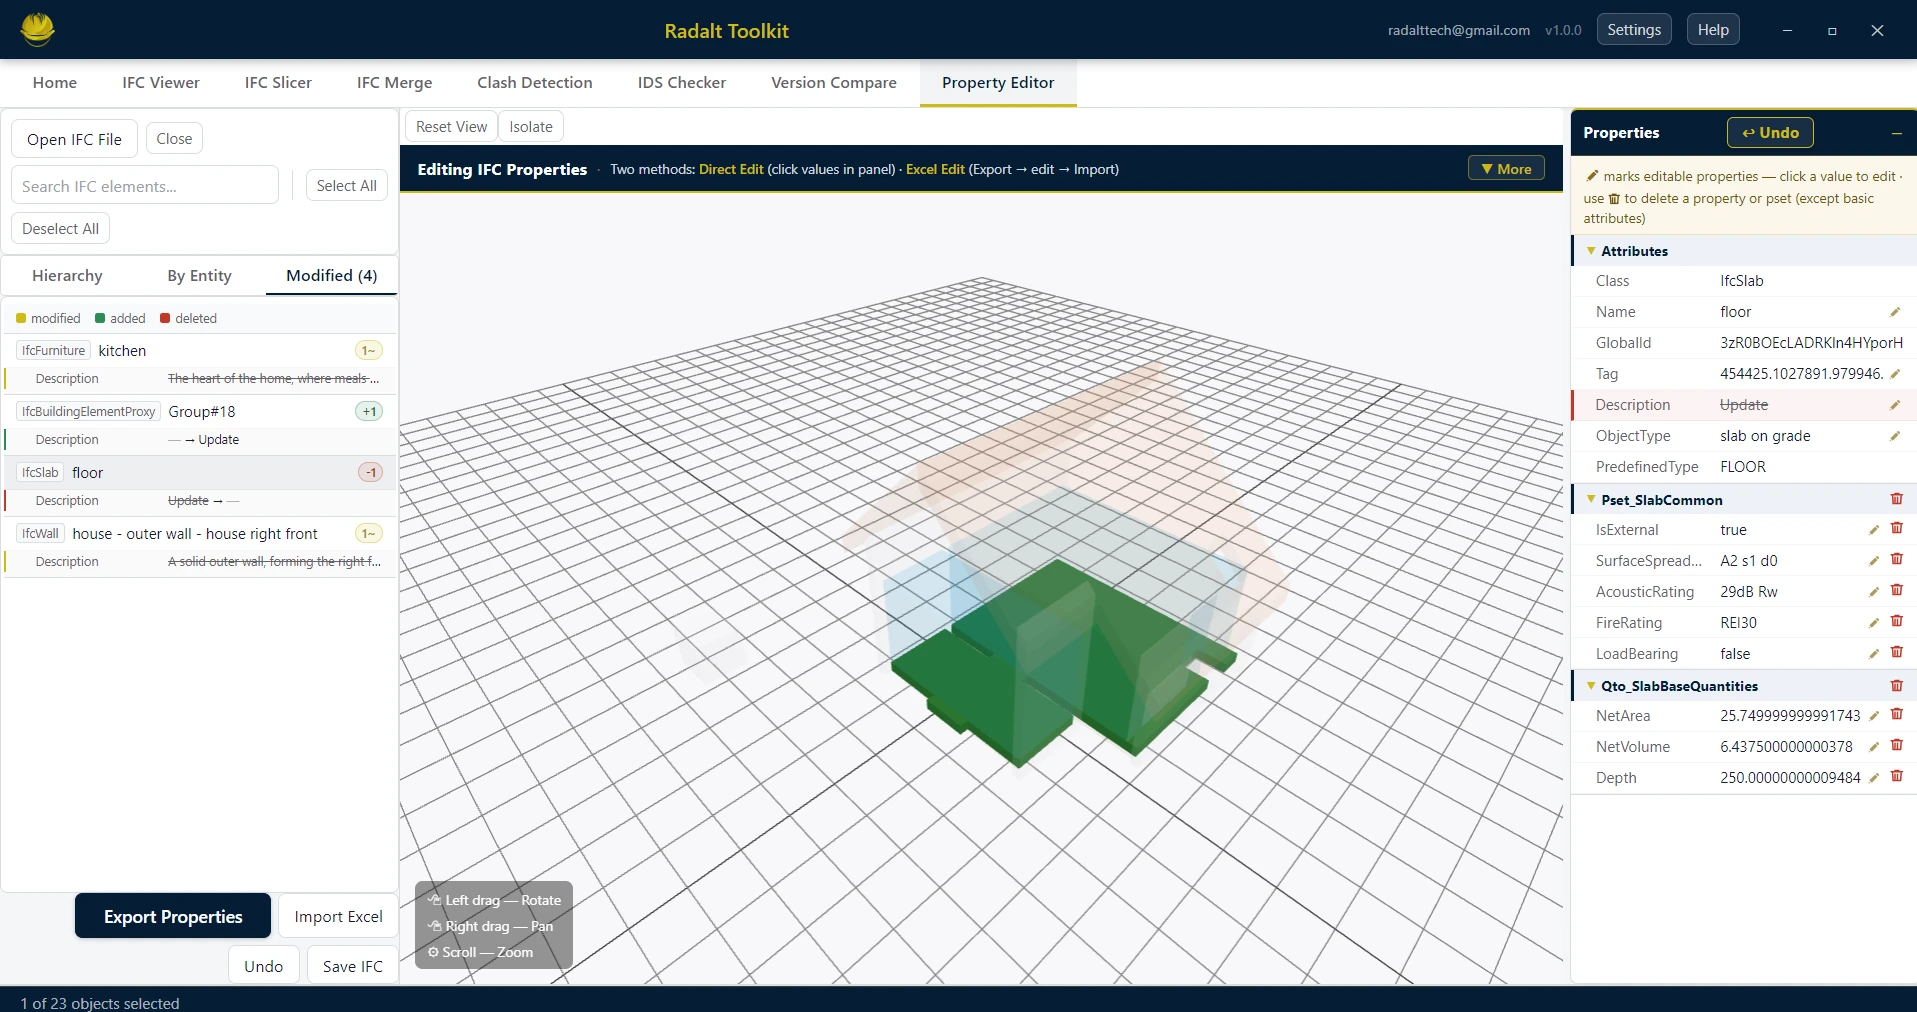Switch to the Clash Detection tab
The height and width of the screenshot is (1012, 1917).
pyautogui.click(x=535, y=82)
